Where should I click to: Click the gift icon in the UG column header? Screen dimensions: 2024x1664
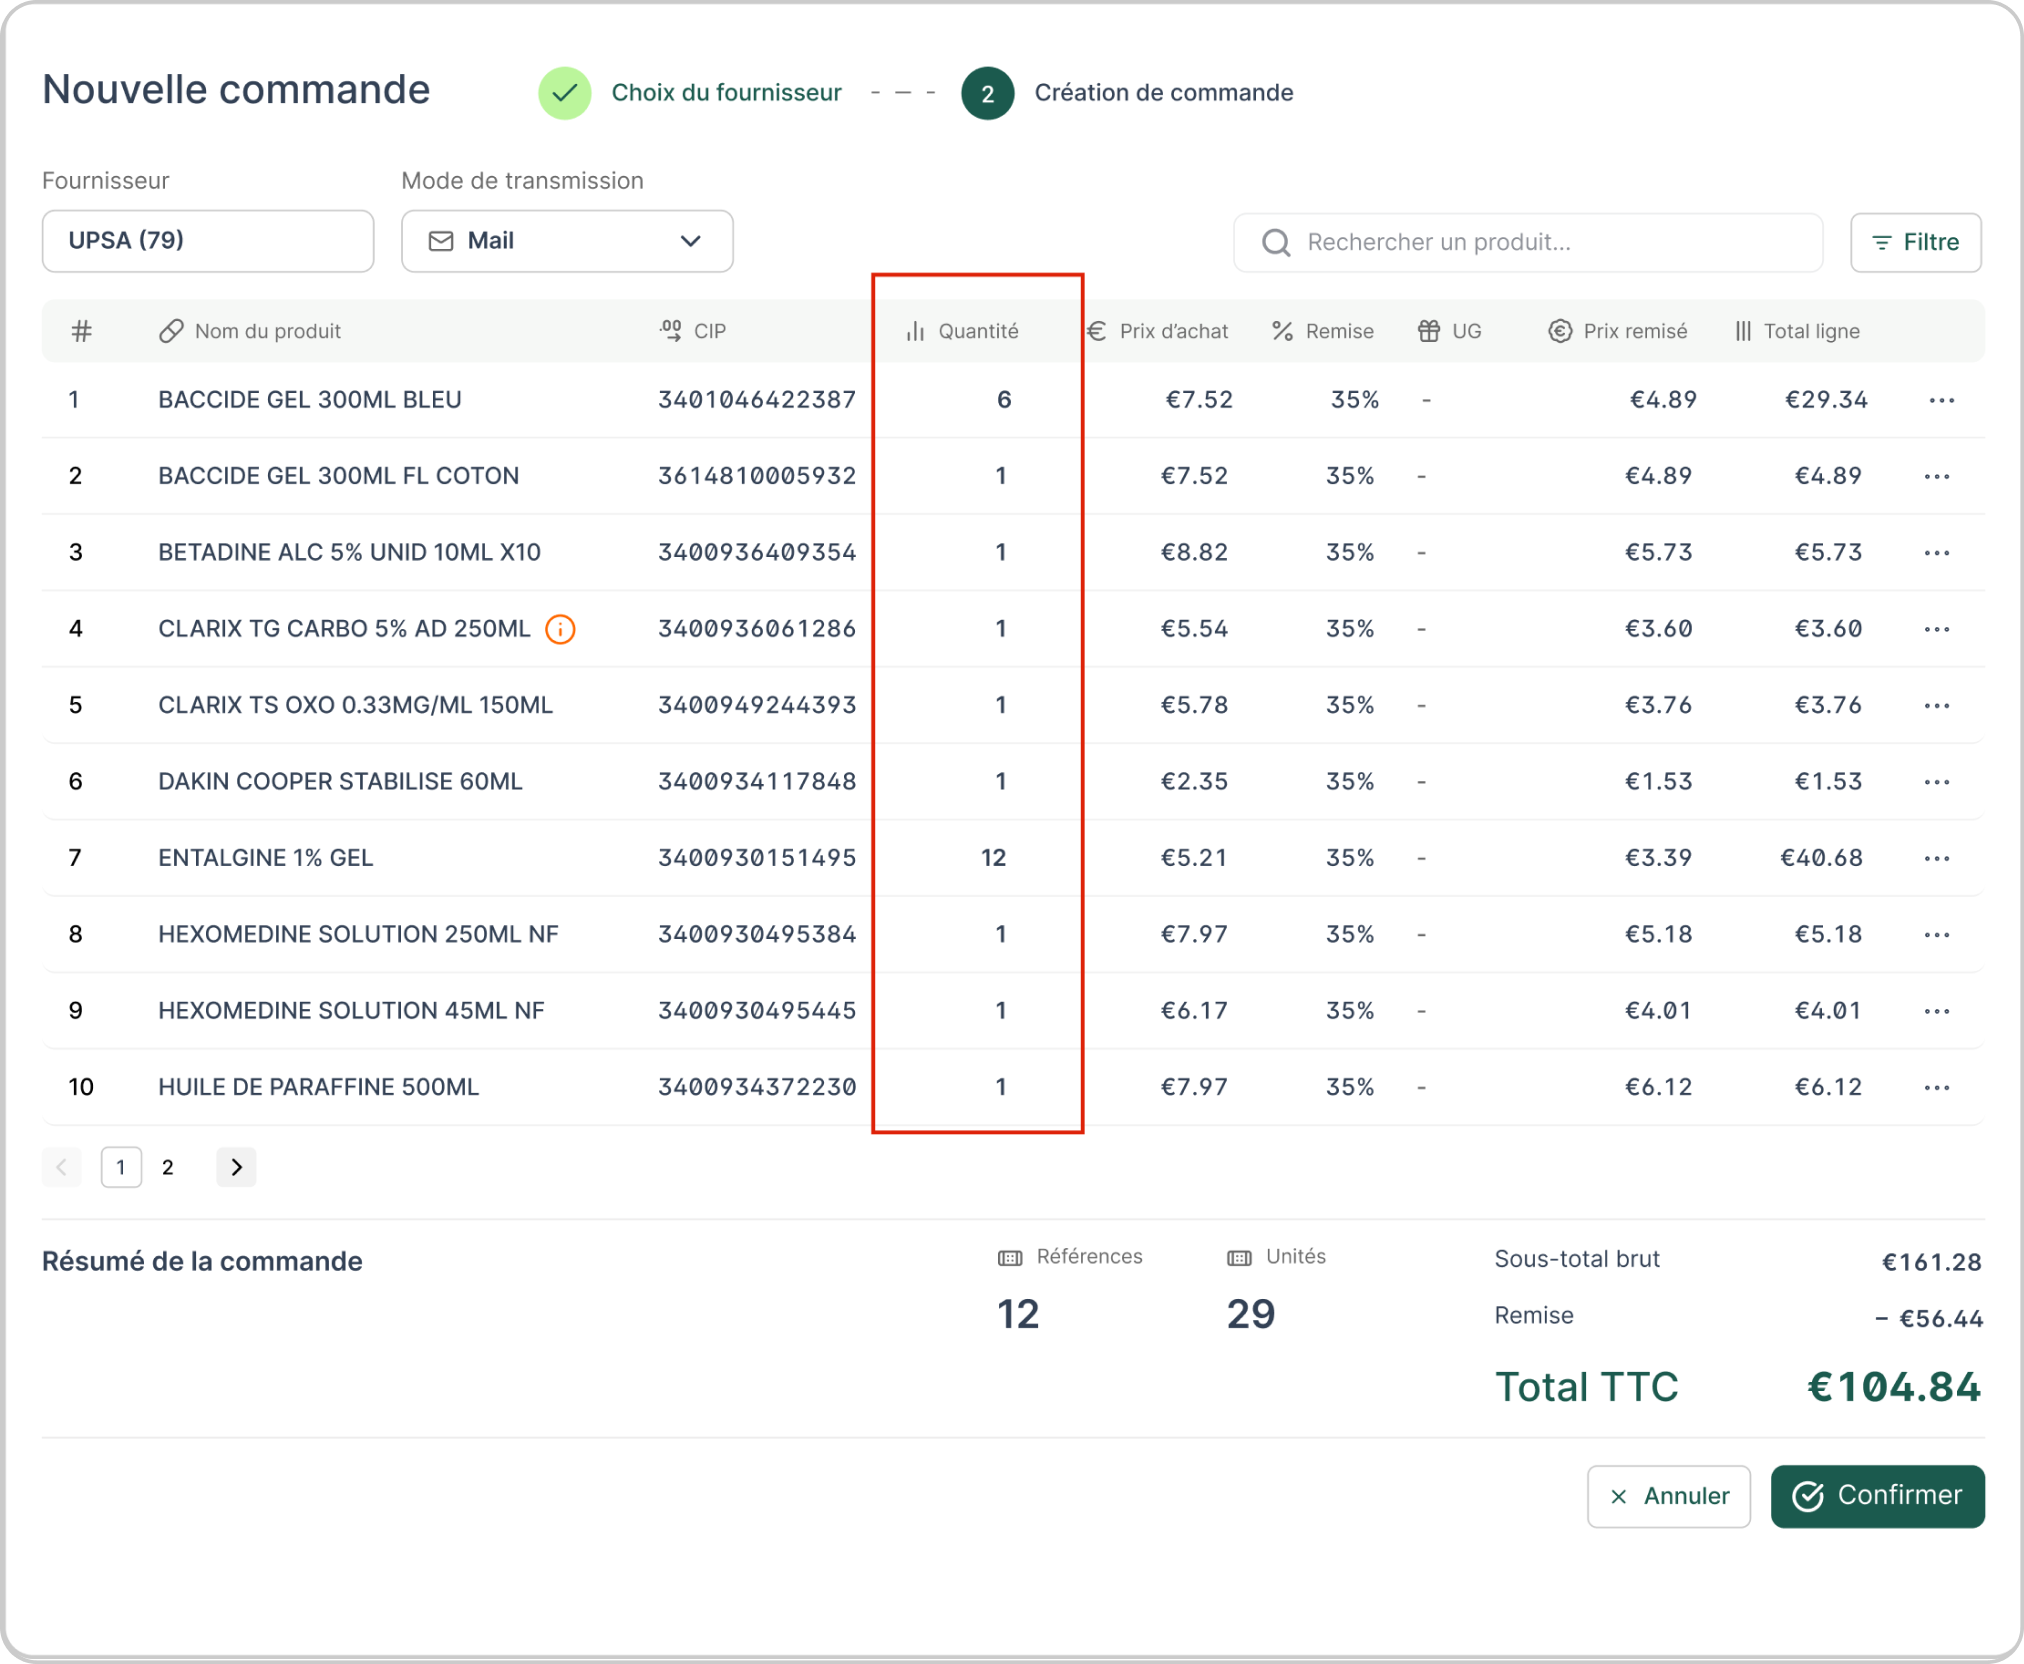pyautogui.click(x=1428, y=331)
